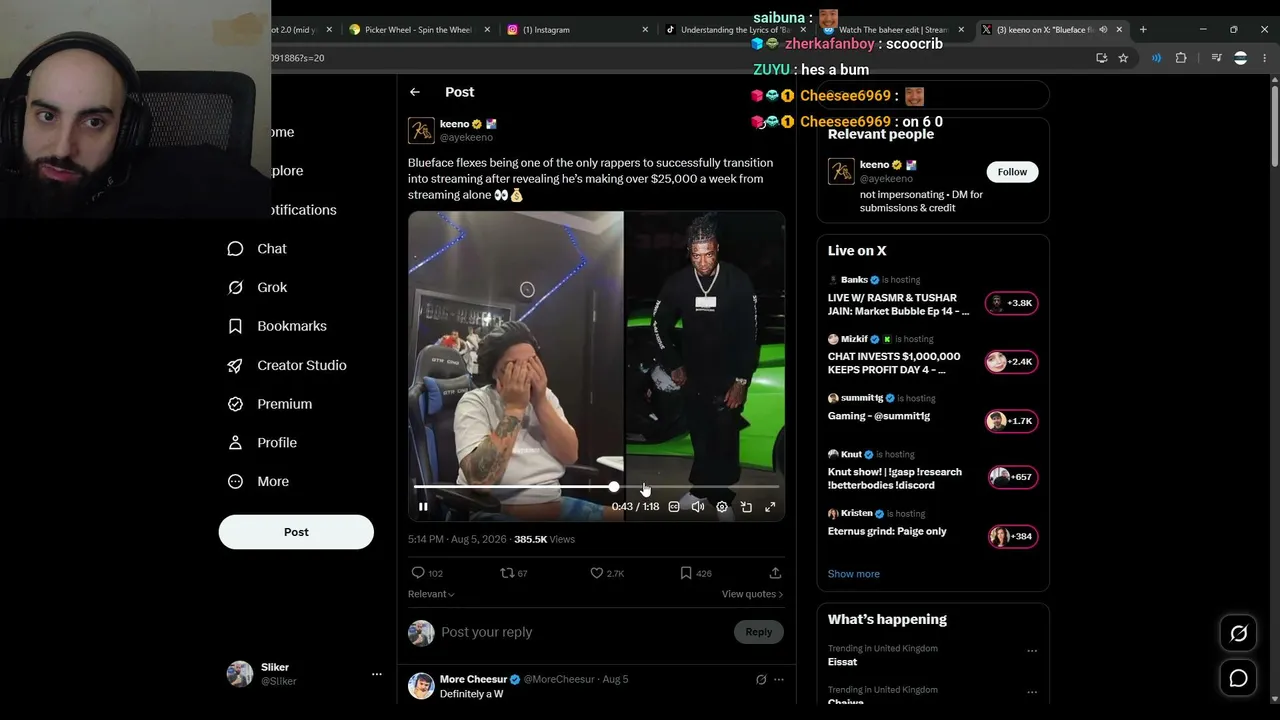Open the @ayekeeno handle on the post
1280x720 pixels.
point(466,138)
